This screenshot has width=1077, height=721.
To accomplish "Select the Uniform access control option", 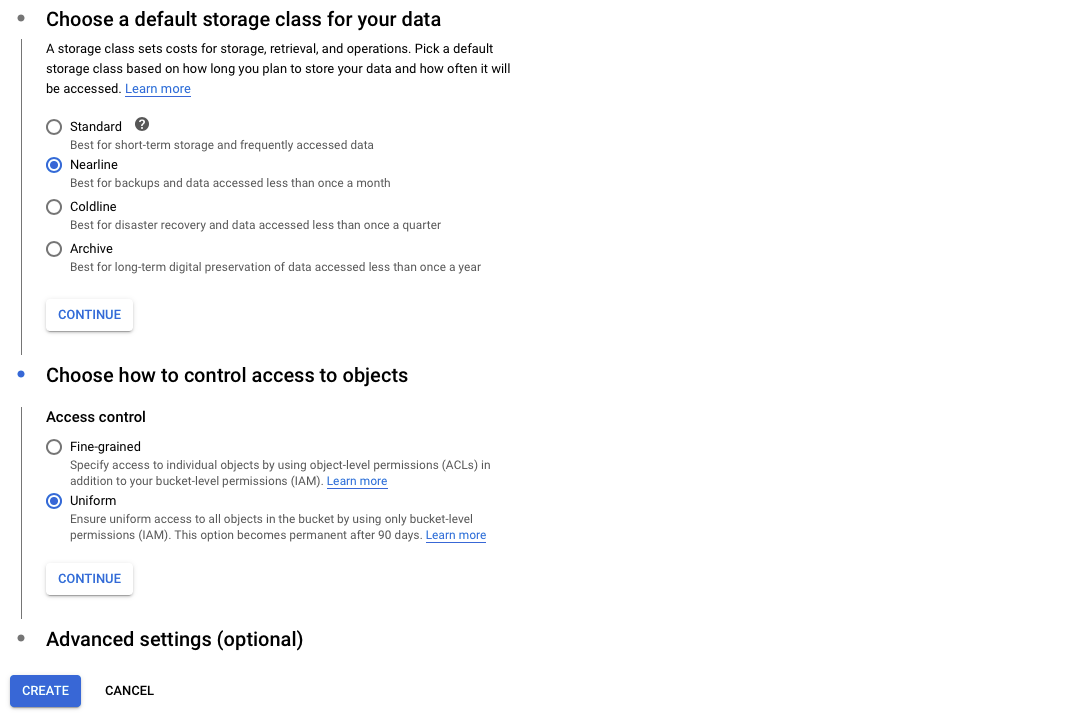I will click(54, 501).
